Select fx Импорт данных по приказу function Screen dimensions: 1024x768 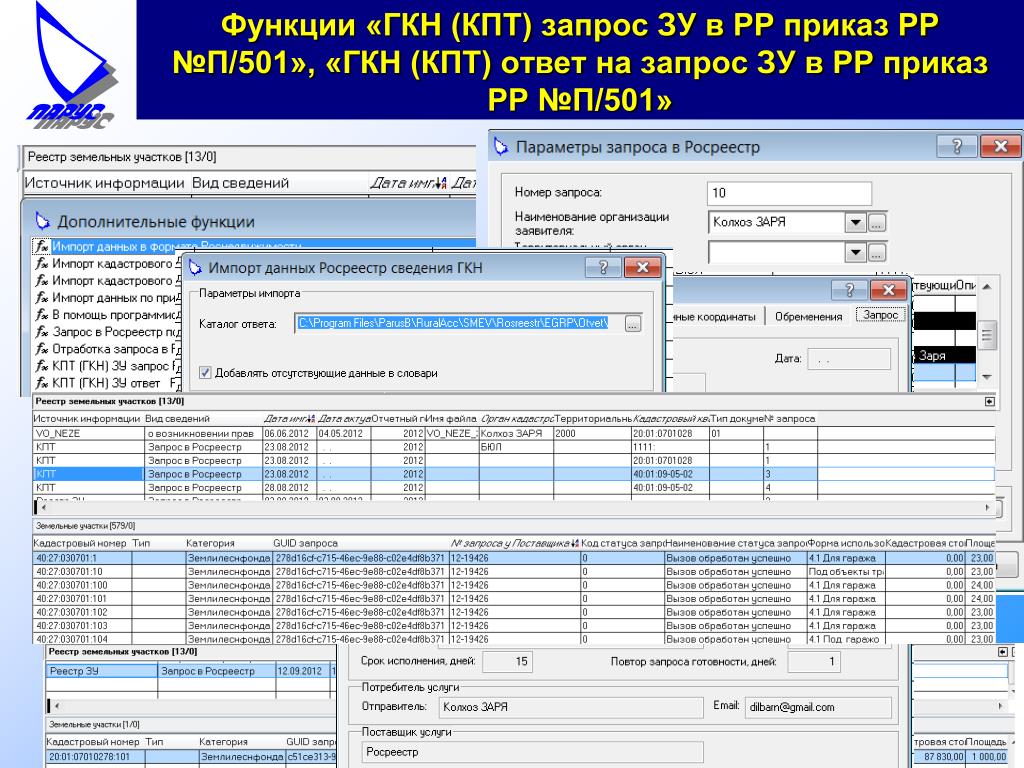tap(108, 298)
